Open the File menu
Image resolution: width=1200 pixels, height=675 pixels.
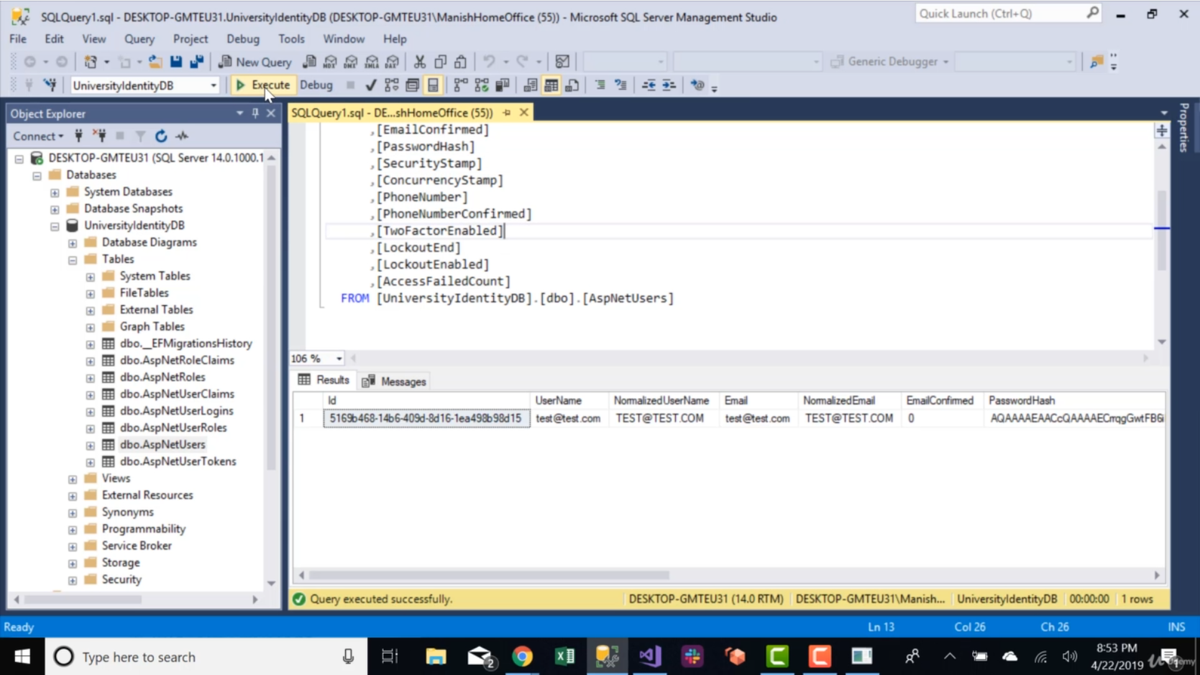click(18, 39)
